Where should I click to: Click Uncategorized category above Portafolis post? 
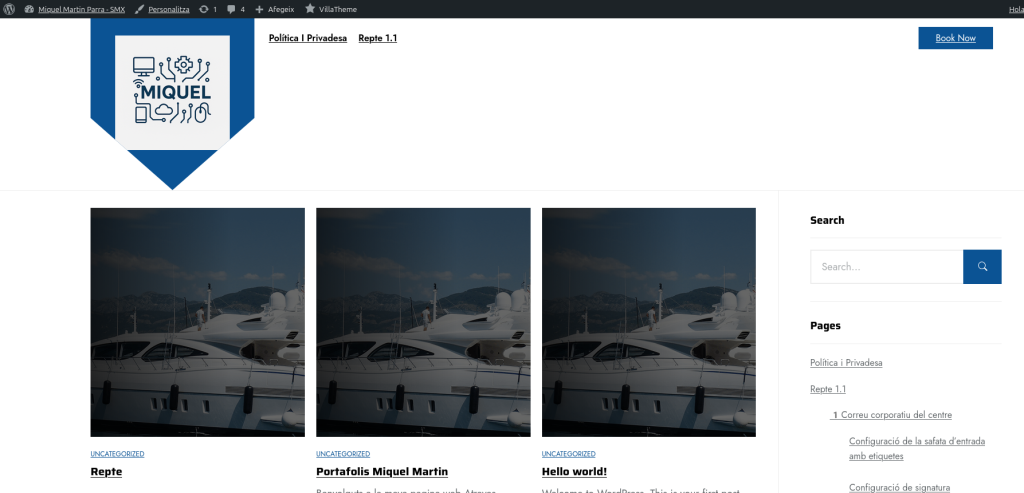(343, 454)
